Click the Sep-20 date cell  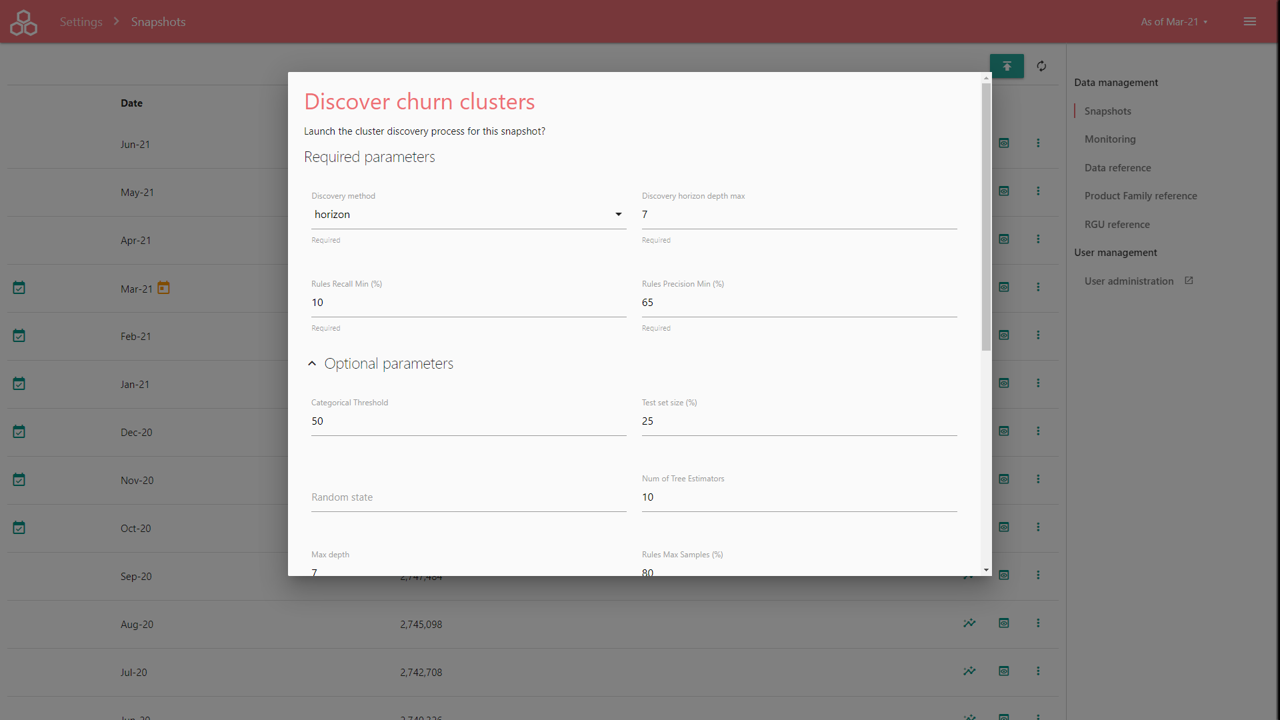[136, 576]
